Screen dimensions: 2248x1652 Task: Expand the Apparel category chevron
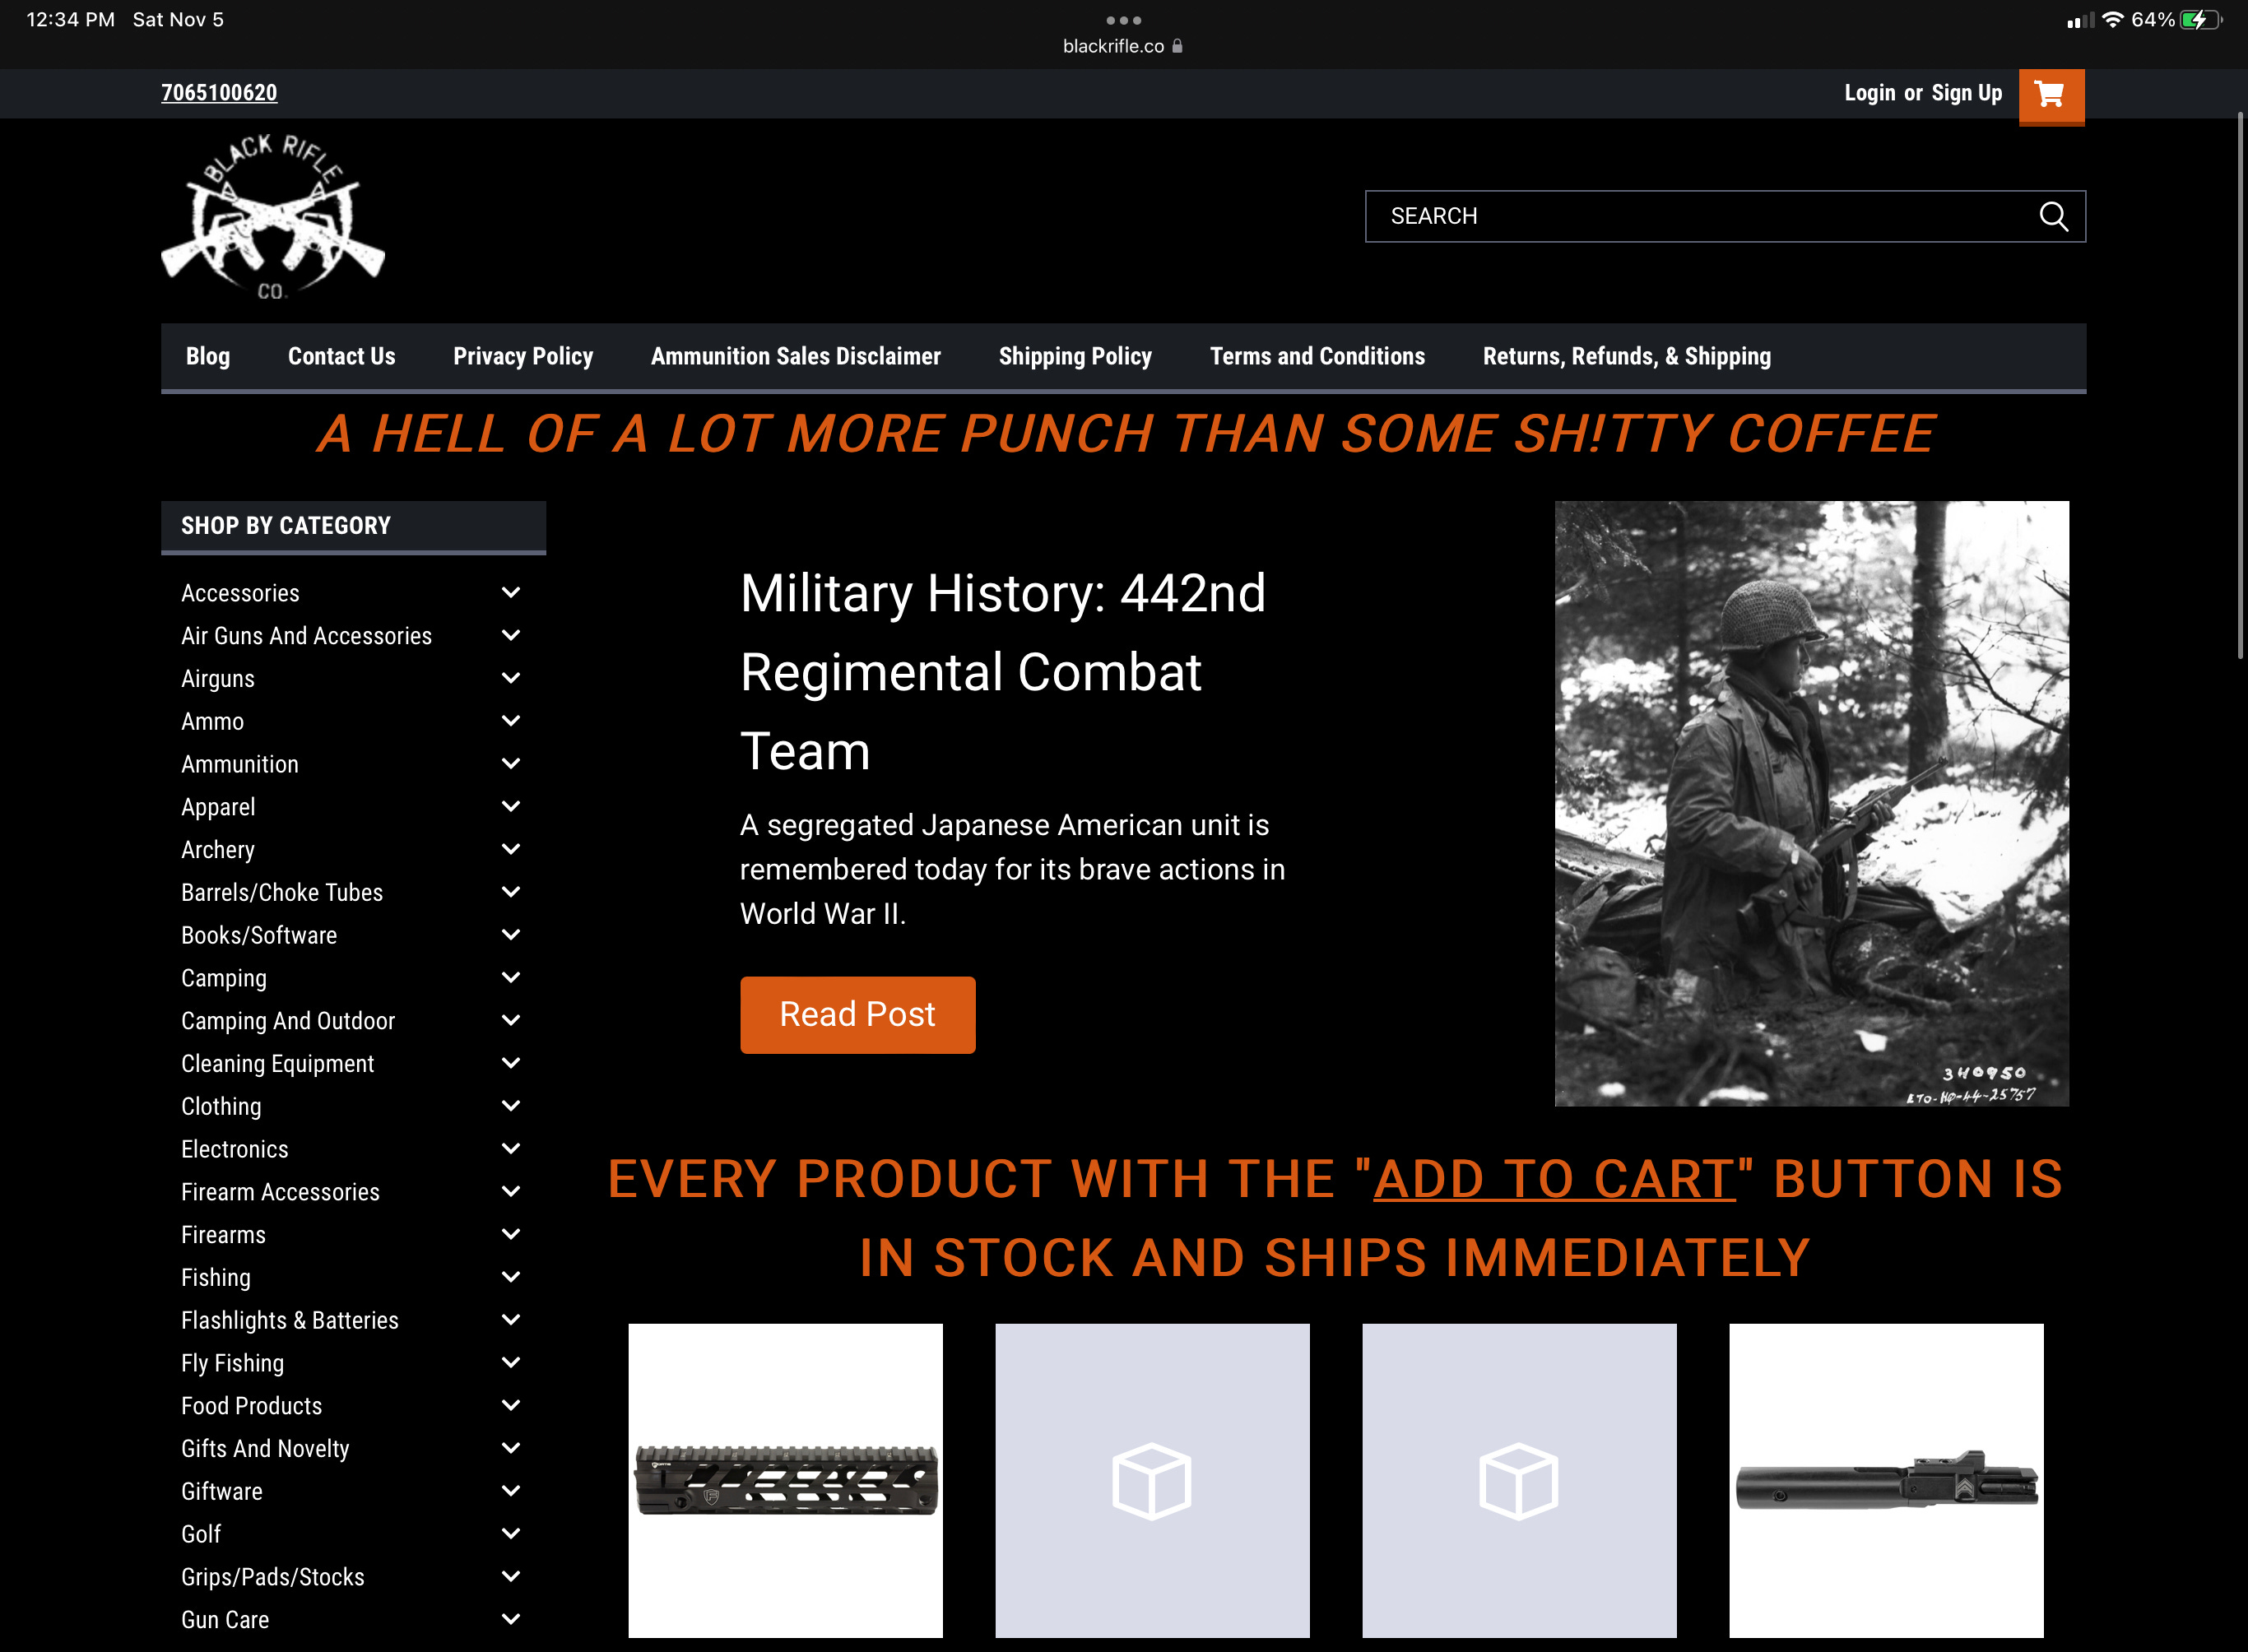[510, 806]
